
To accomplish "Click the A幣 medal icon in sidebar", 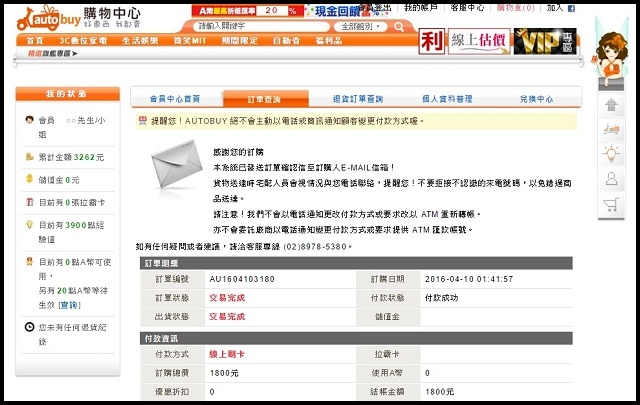I will 29,261.
